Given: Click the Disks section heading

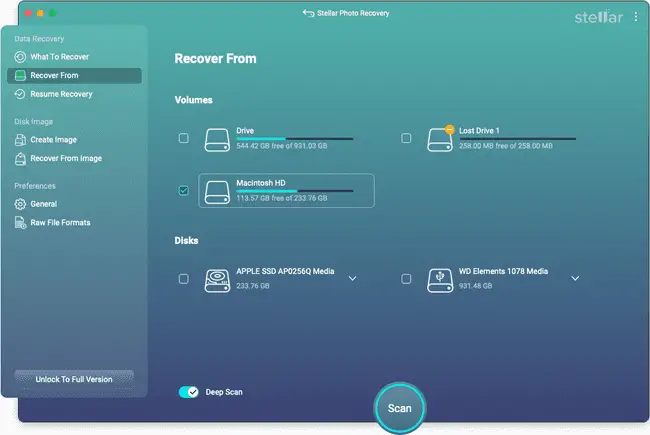Looking at the screenshot, I should [186, 241].
